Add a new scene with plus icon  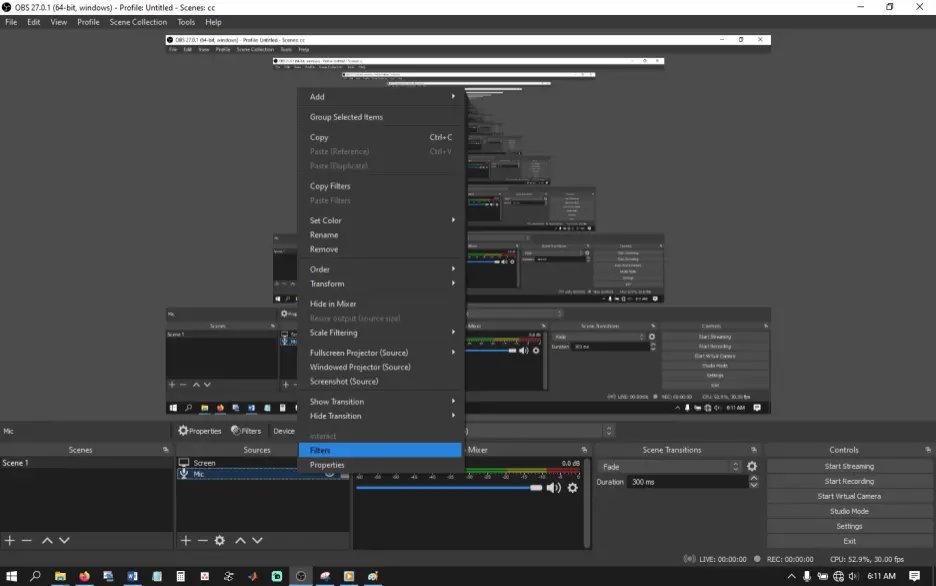pyautogui.click(x=10, y=540)
